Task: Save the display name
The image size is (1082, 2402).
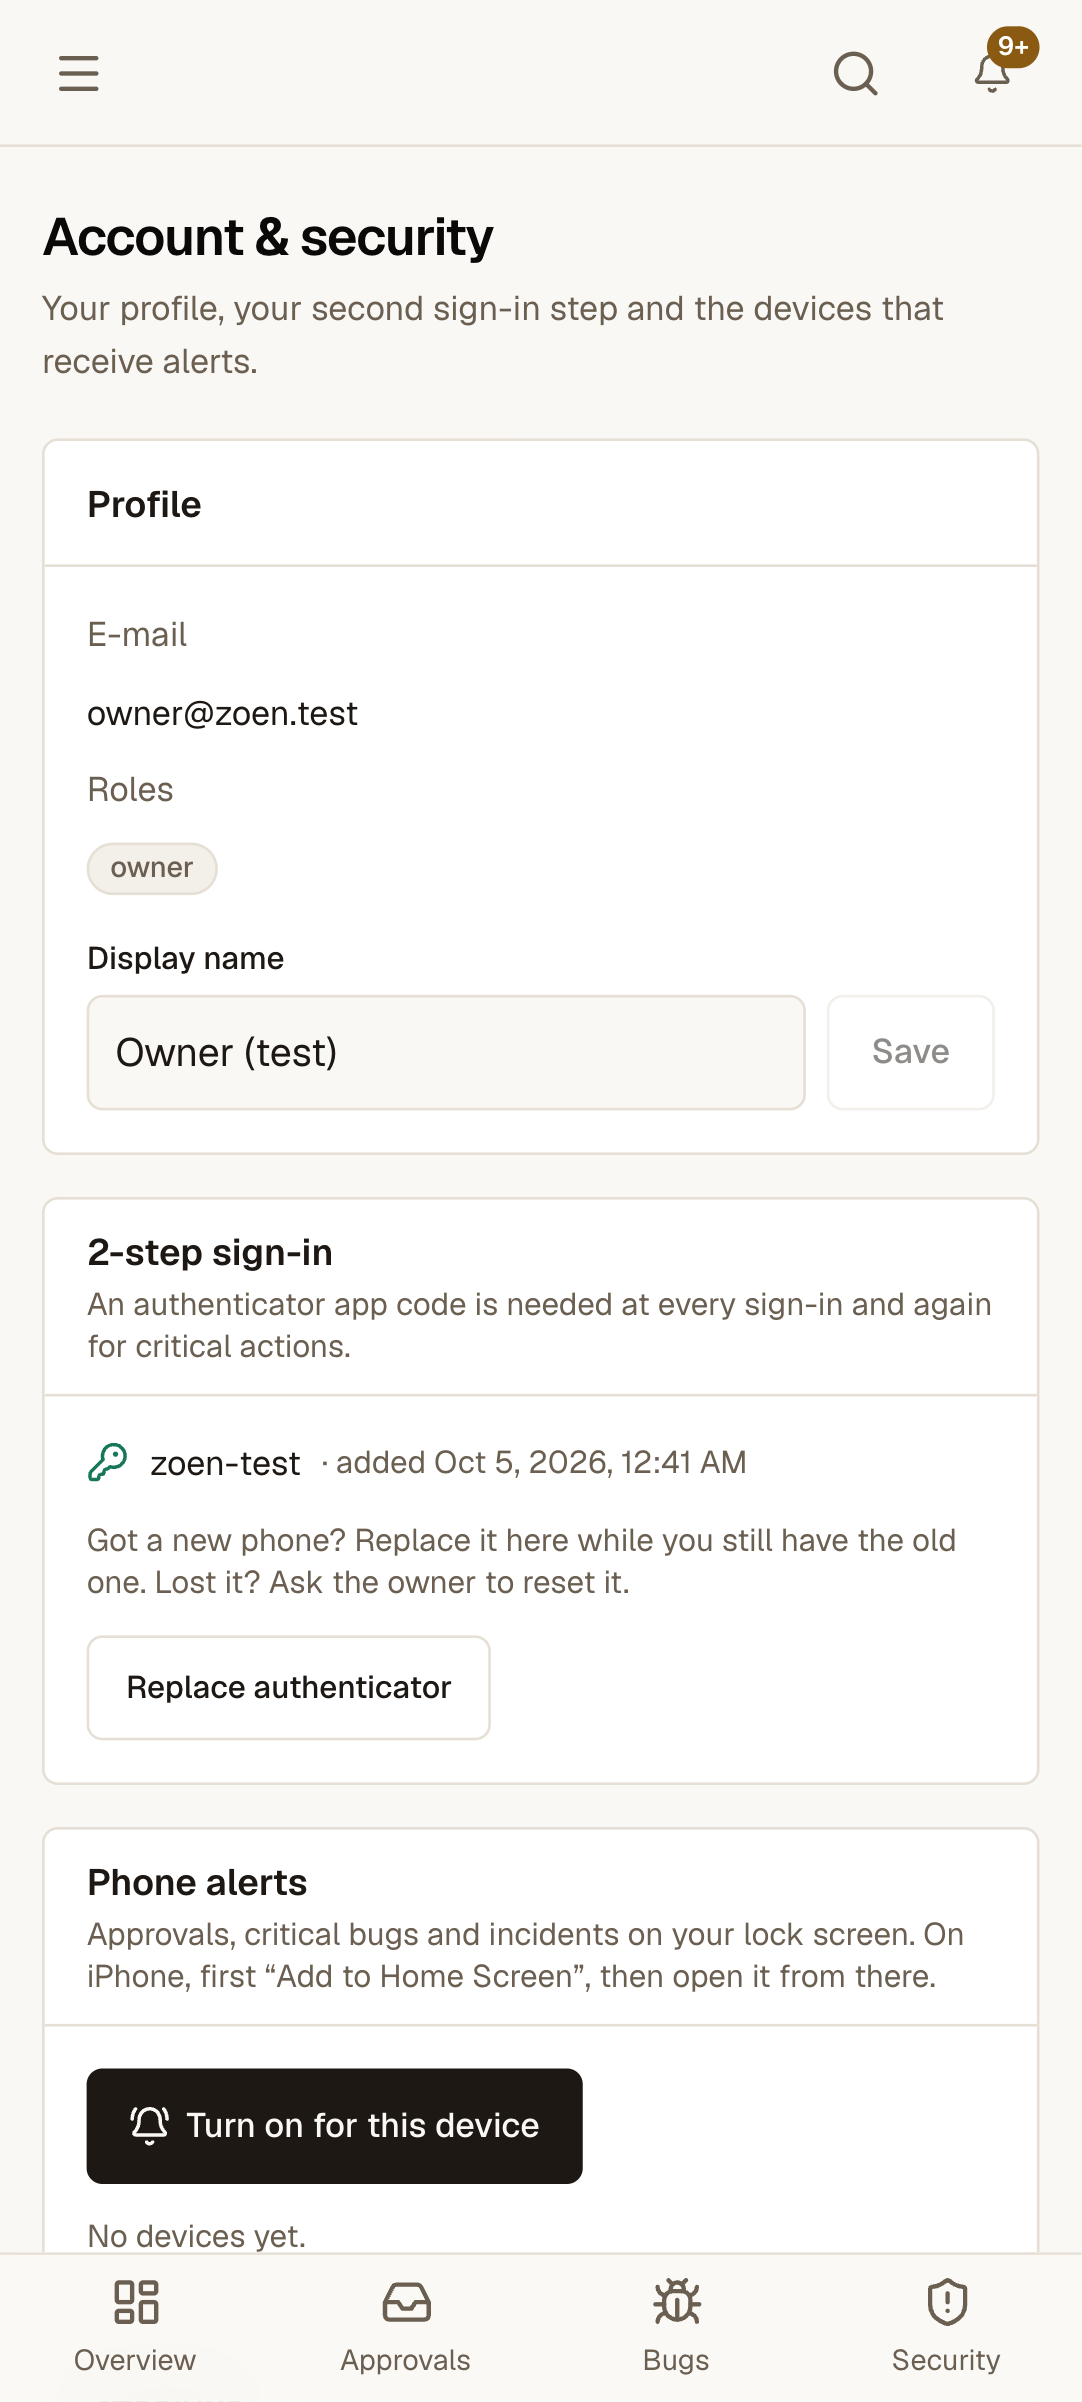Action: [911, 1052]
